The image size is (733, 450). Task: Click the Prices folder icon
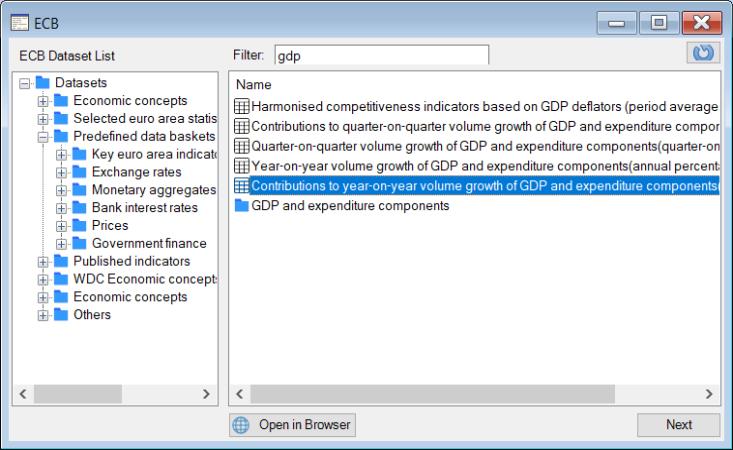click(x=79, y=226)
